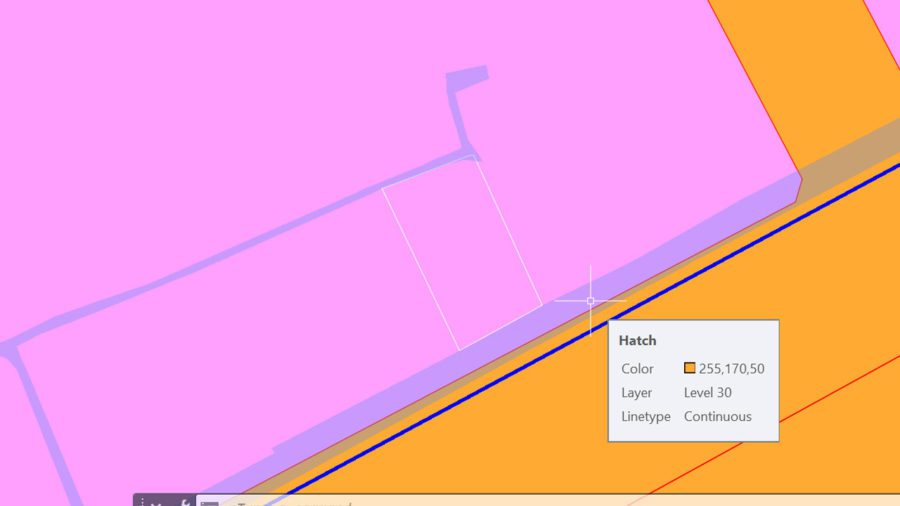Click the Hatch tooltip title
This screenshot has height=506, width=900.
(637, 340)
